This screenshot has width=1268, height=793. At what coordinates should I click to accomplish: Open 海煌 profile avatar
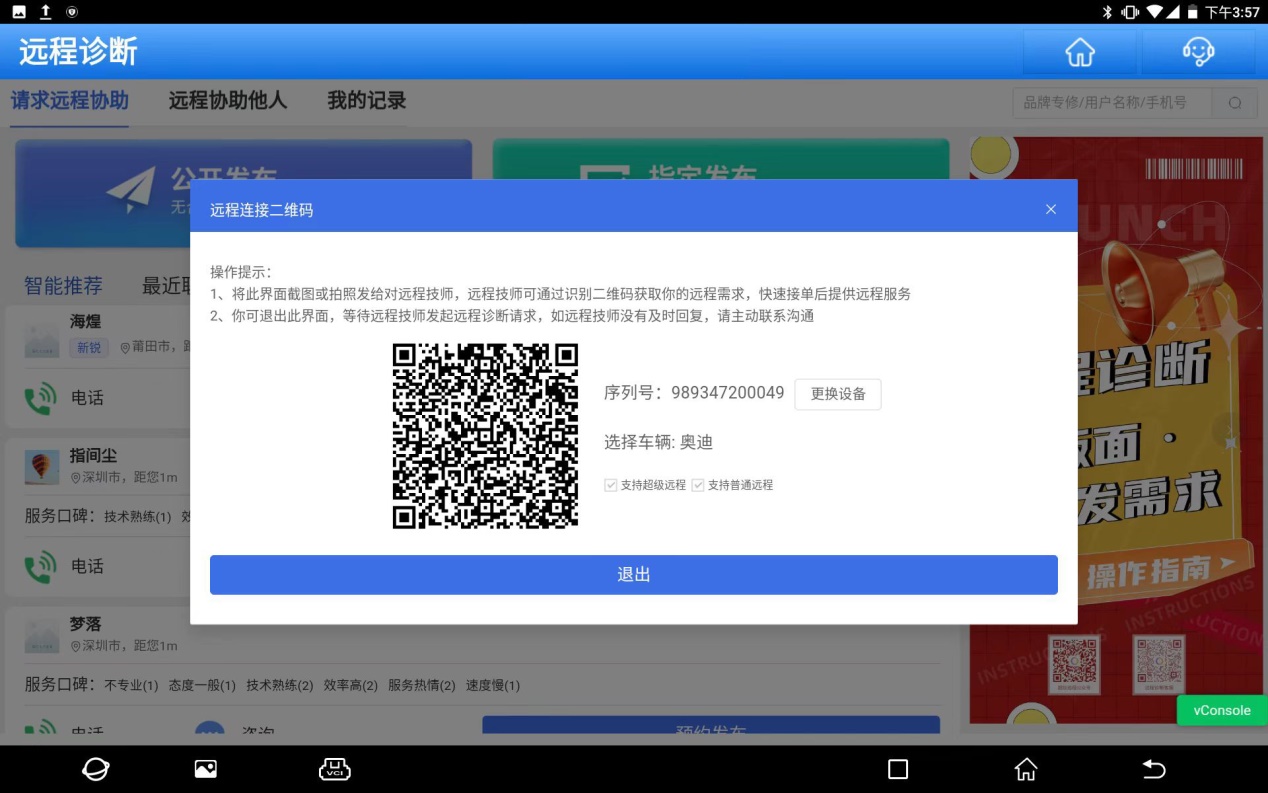click(42, 340)
